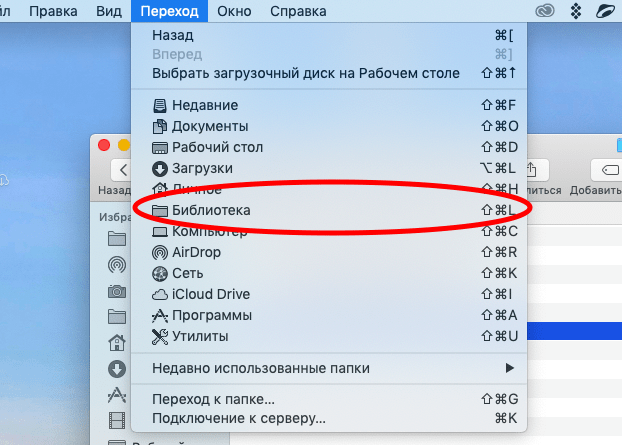622x445 pixels.
Task: Select the applications icon in Finder sidebar
Action: [x=117, y=395]
